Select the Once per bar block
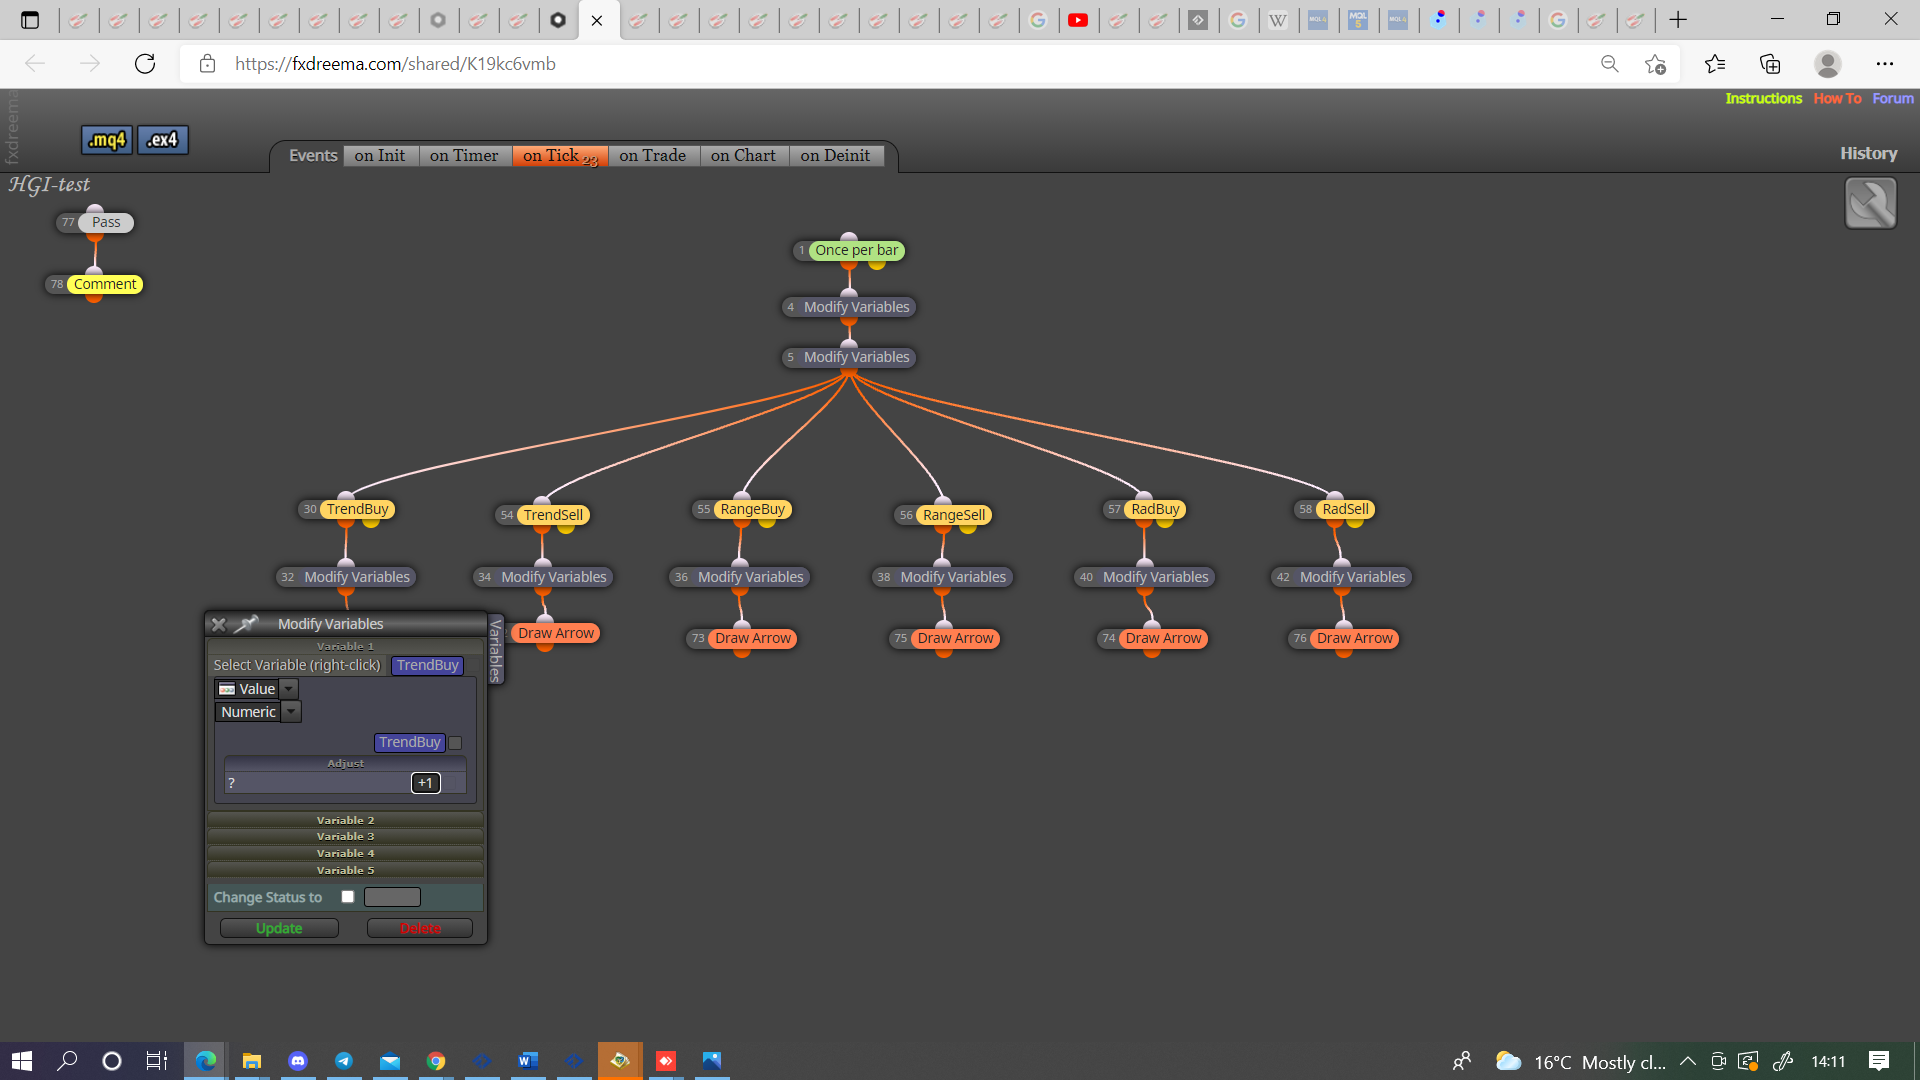The height and width of the screenshot is (1080, 1920). click(x=856, y=251)
